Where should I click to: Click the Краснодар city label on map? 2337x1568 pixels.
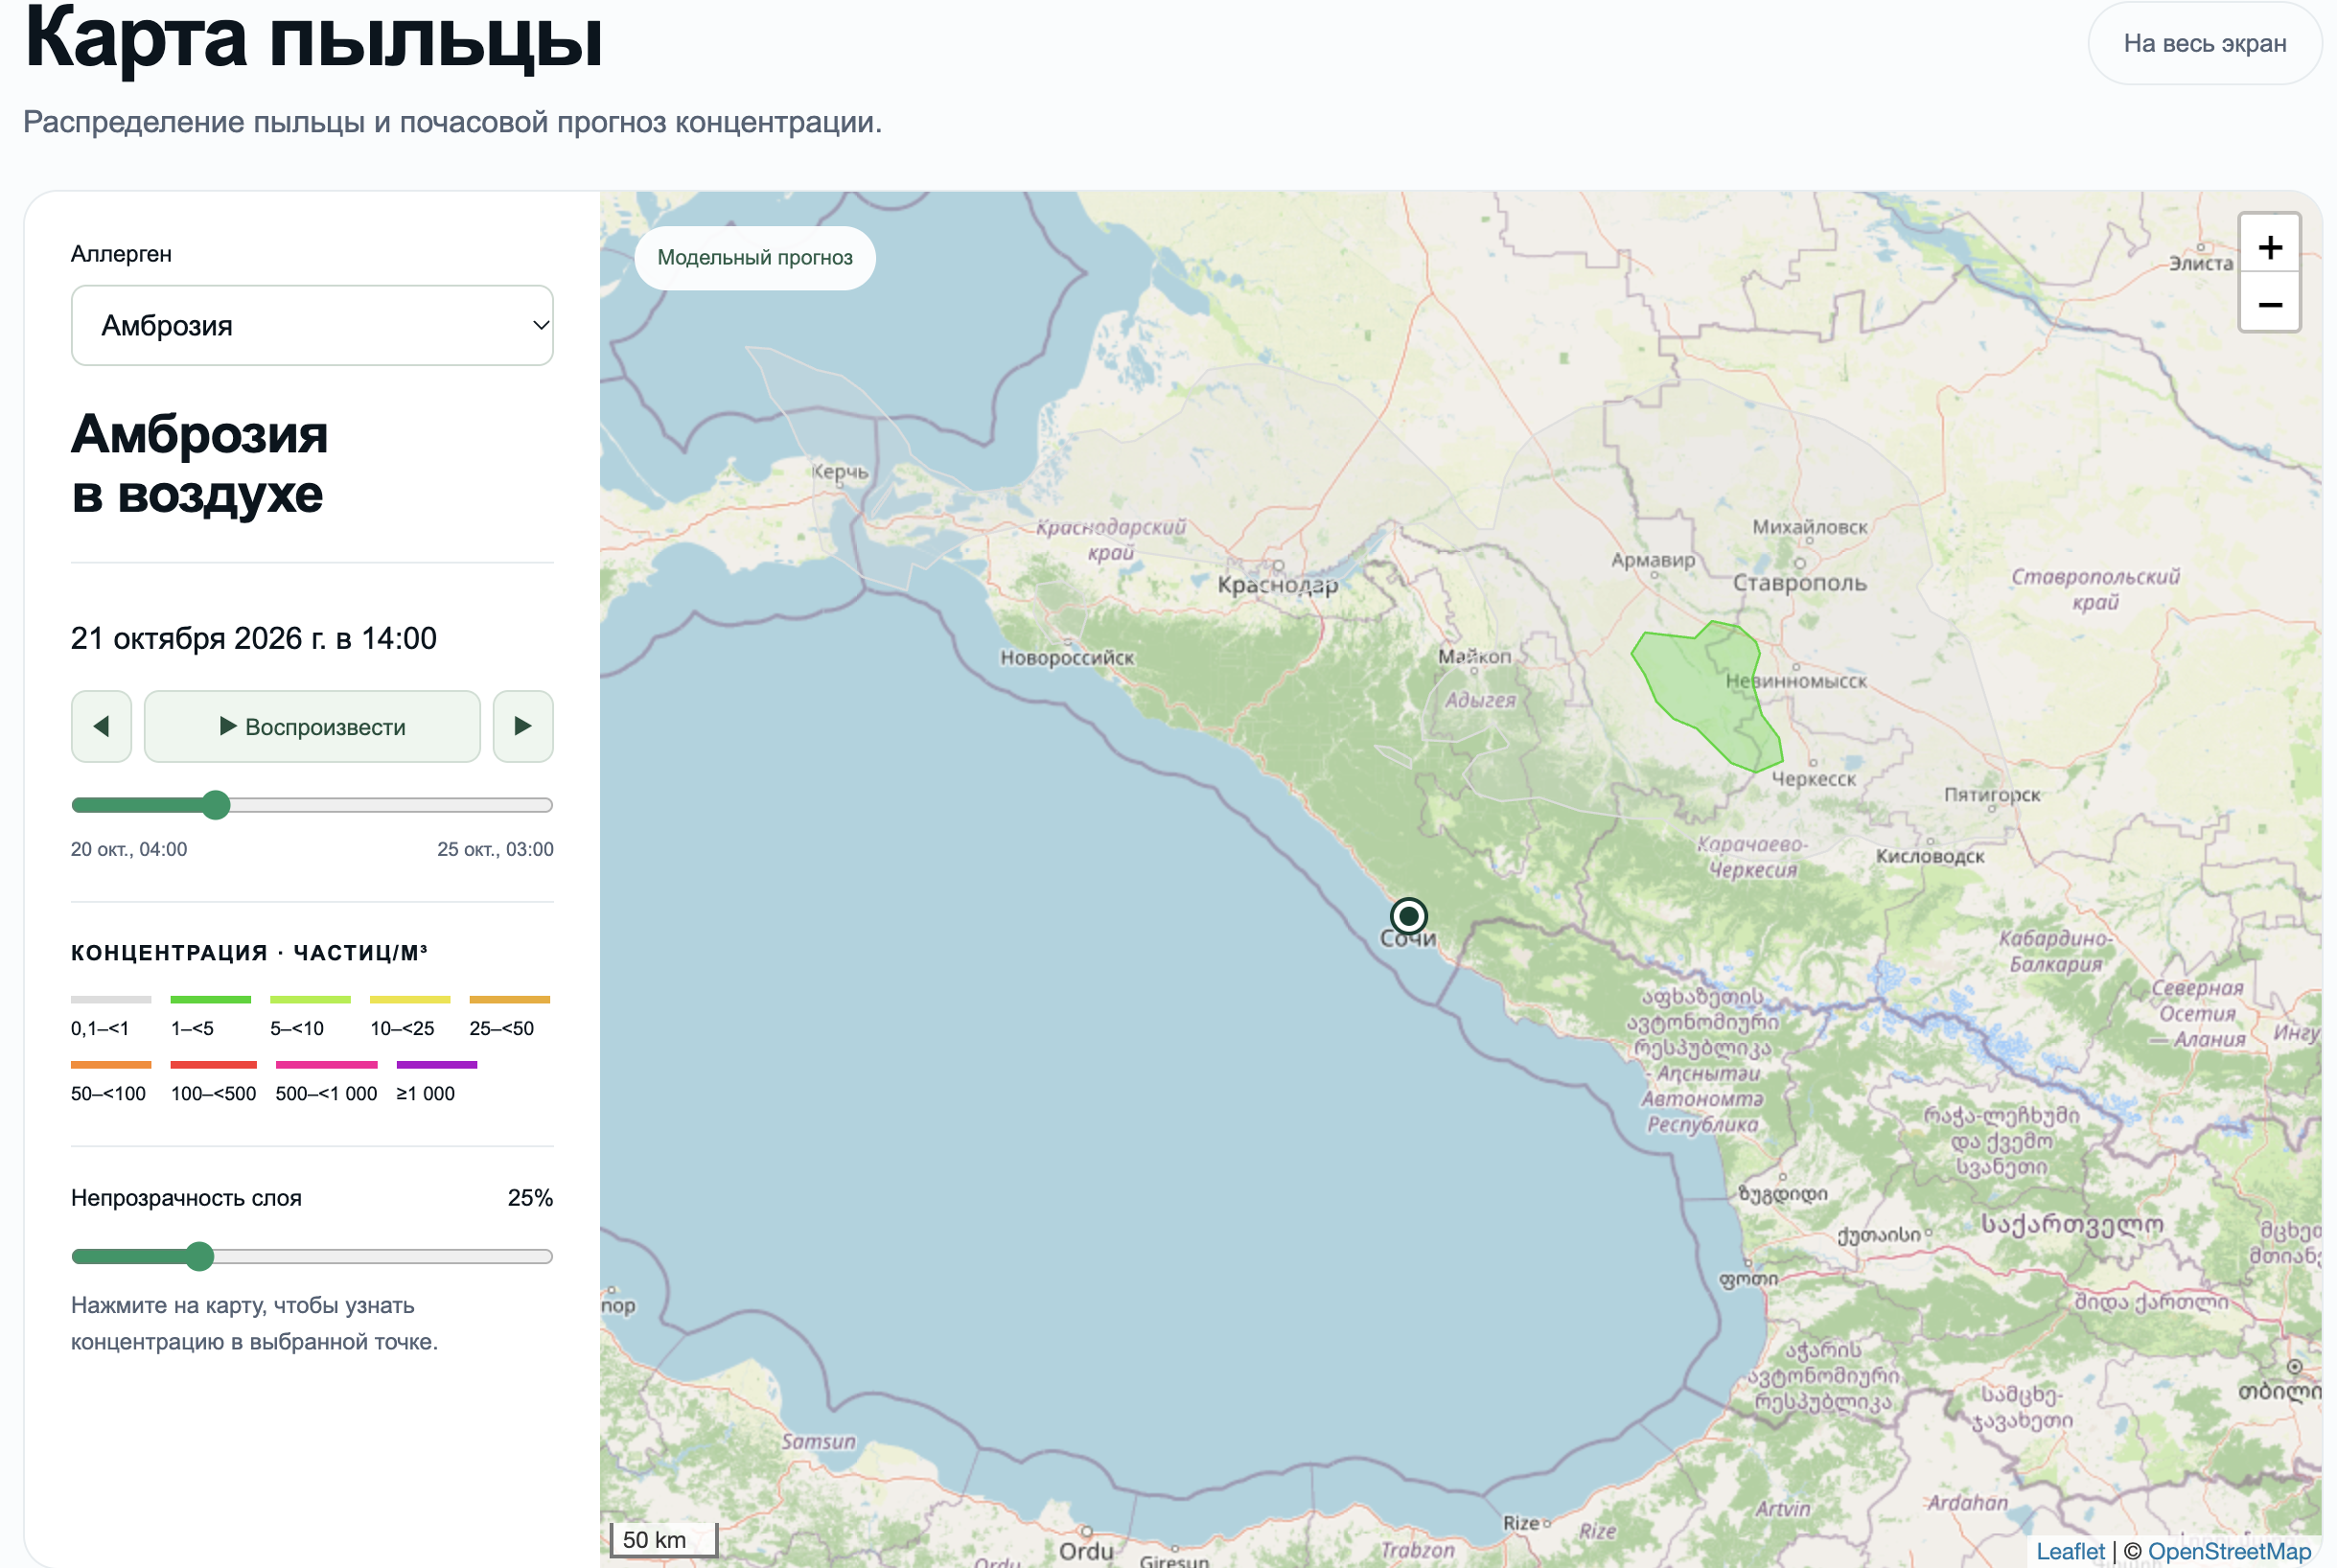point(1277,585)
